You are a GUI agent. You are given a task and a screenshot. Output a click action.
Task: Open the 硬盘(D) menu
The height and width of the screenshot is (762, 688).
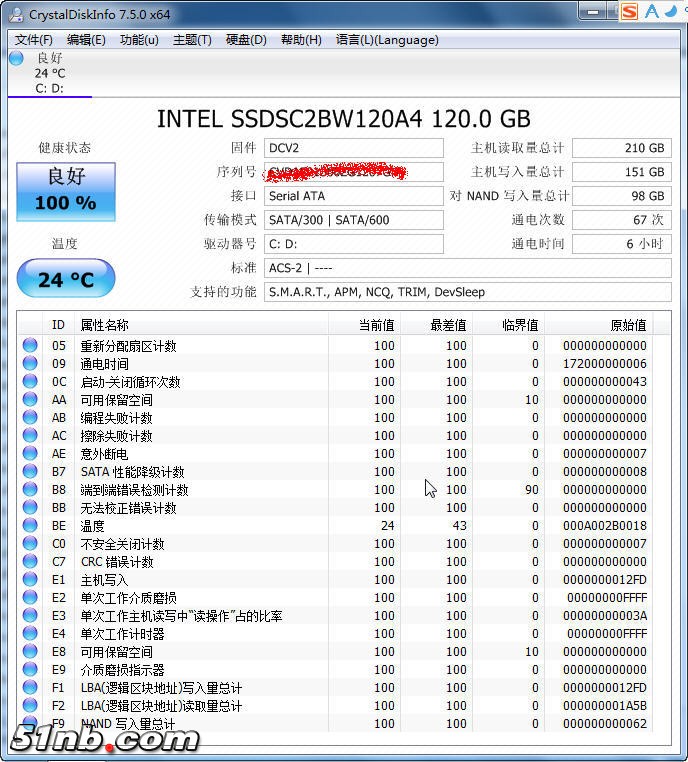coord(246,40)
